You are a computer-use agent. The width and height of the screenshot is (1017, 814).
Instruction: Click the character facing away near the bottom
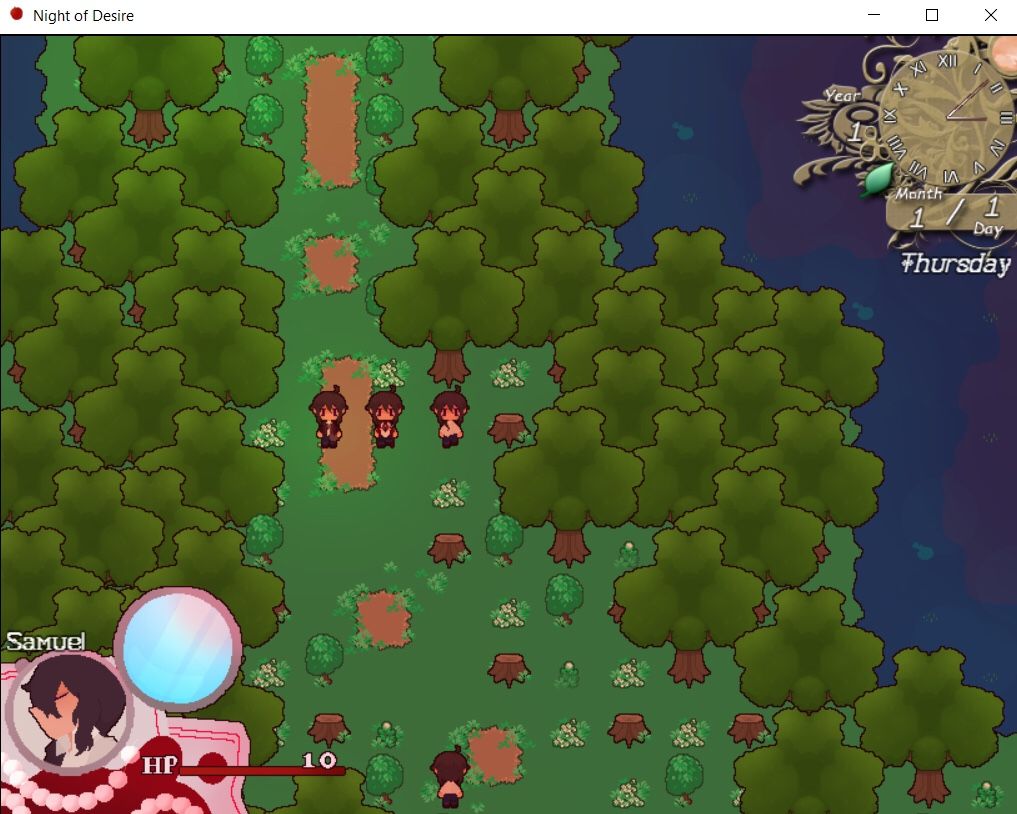pyautogui.click(x=449, y=776)
